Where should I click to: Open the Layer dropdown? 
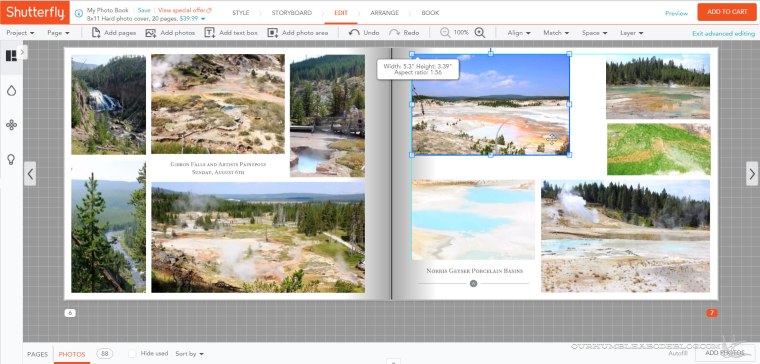click(632, 33)
